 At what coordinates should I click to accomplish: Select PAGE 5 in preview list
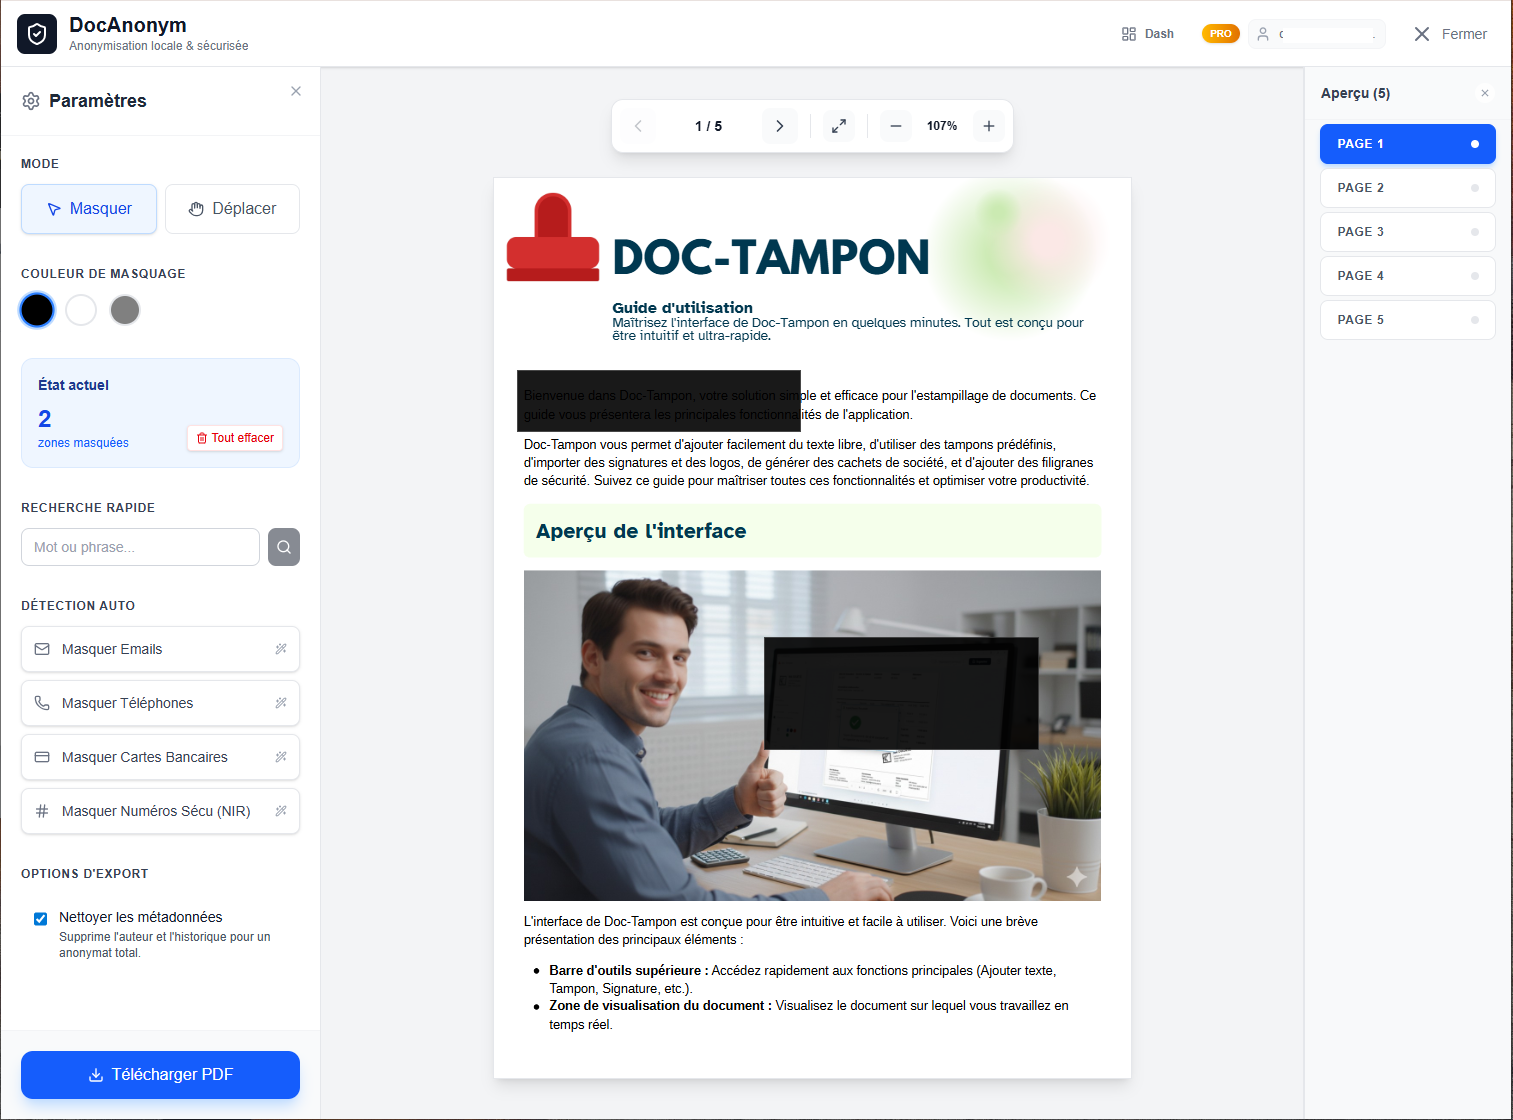(x=1407, y=320)
